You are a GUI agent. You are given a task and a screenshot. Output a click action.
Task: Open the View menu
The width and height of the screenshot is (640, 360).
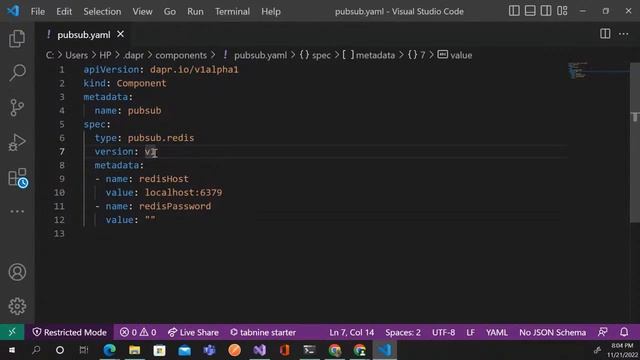tap(142, 11)
